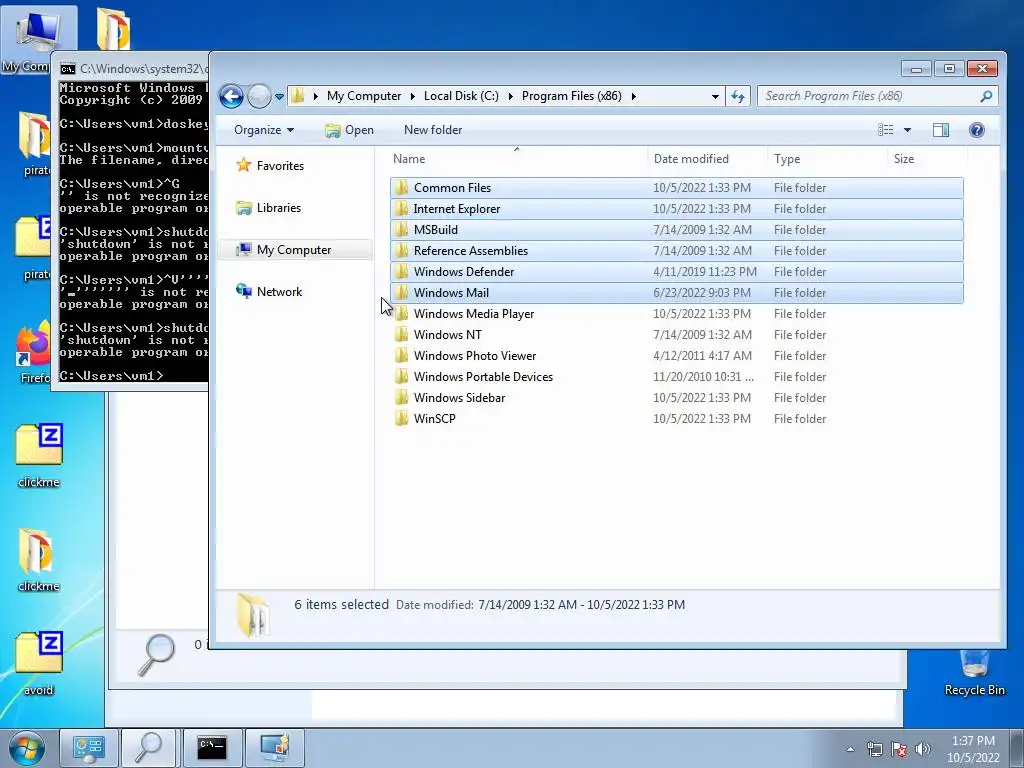Click the avoid zip desktop icon
Screen dimensions: 1024x768
[39, 664]
